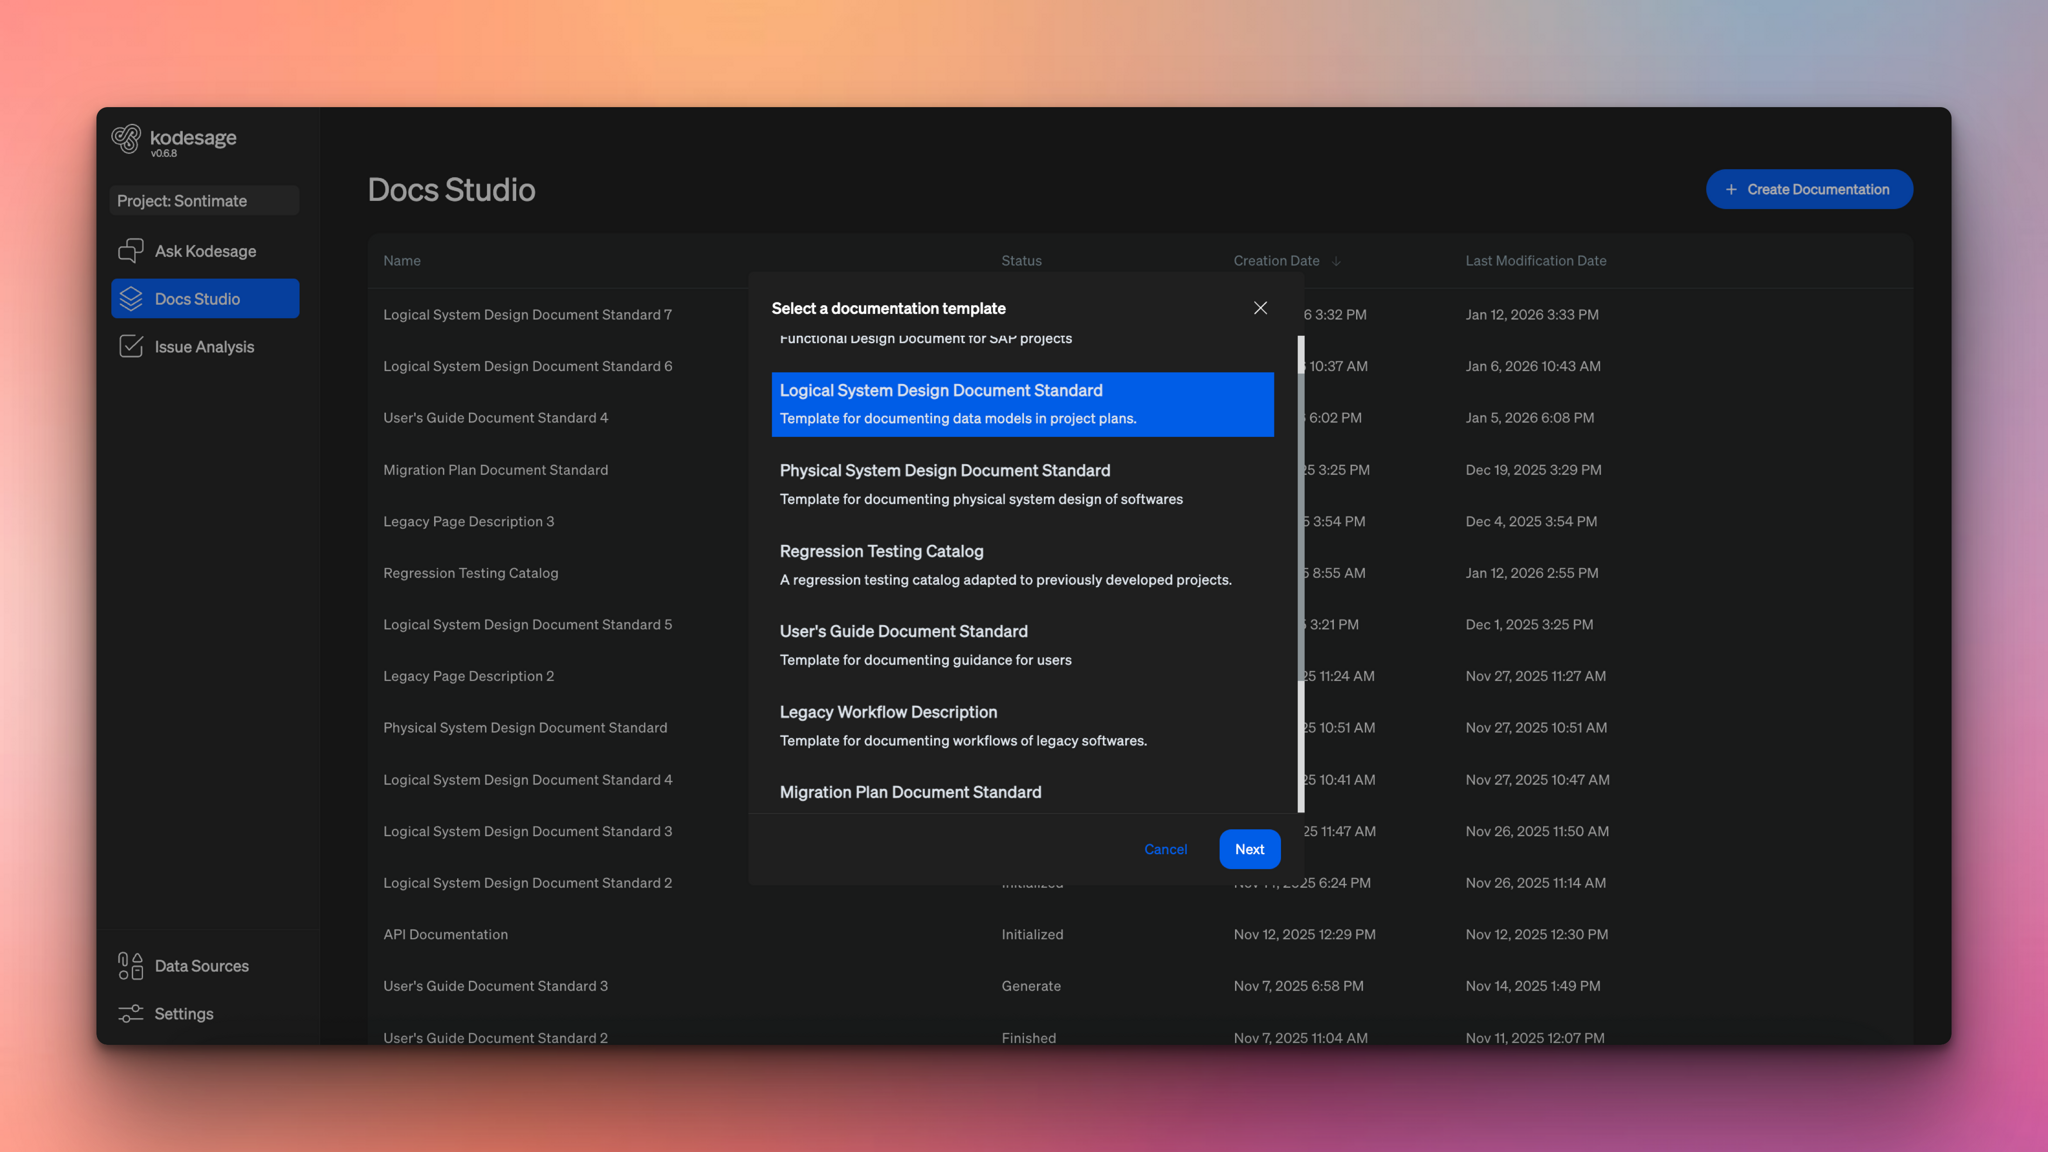Click the Cancel link

1165,850
